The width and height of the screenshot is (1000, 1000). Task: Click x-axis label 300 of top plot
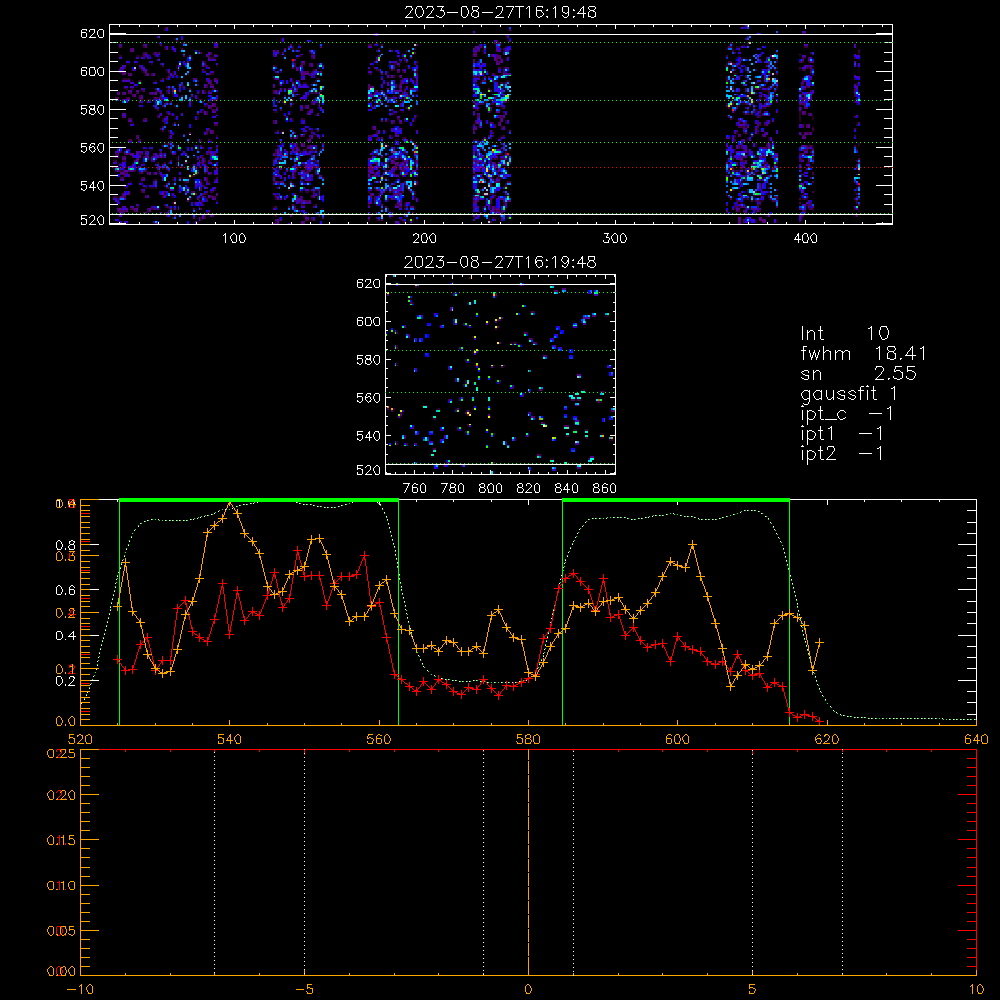(x=614, y=239)
